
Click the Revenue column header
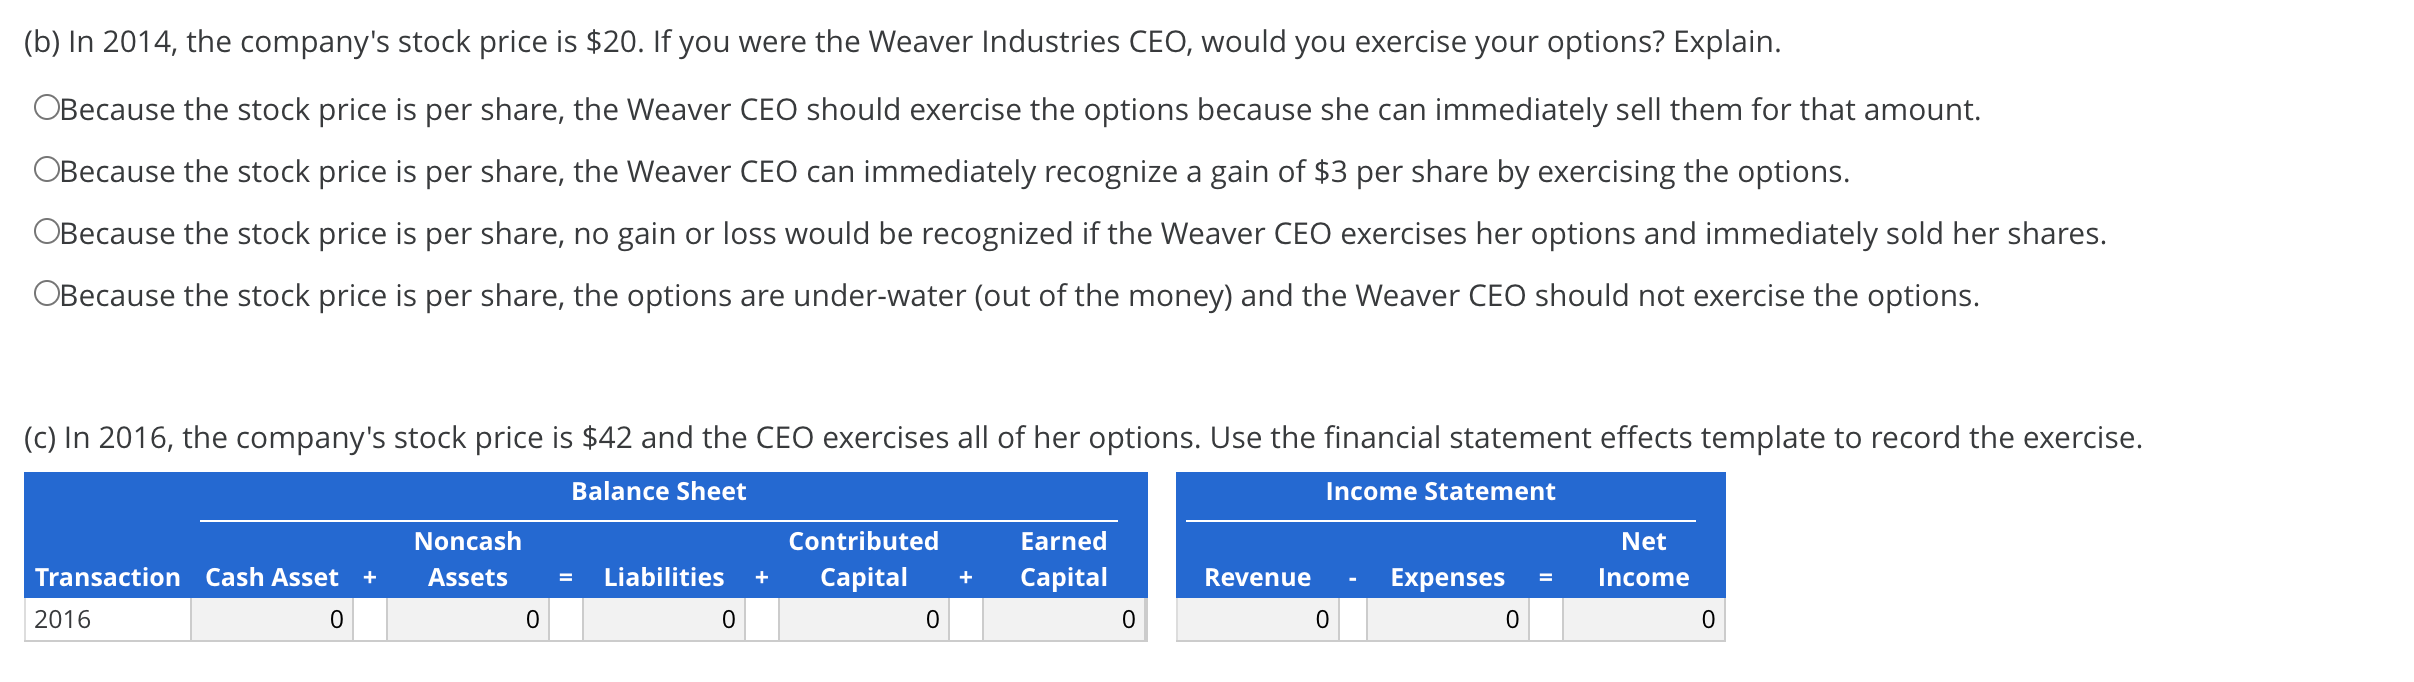click(1256, 577)
